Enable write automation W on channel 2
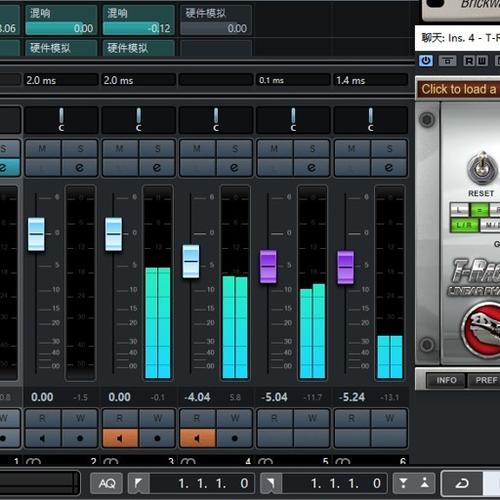This screenshot has width=500, height=500. pos(80,419)
